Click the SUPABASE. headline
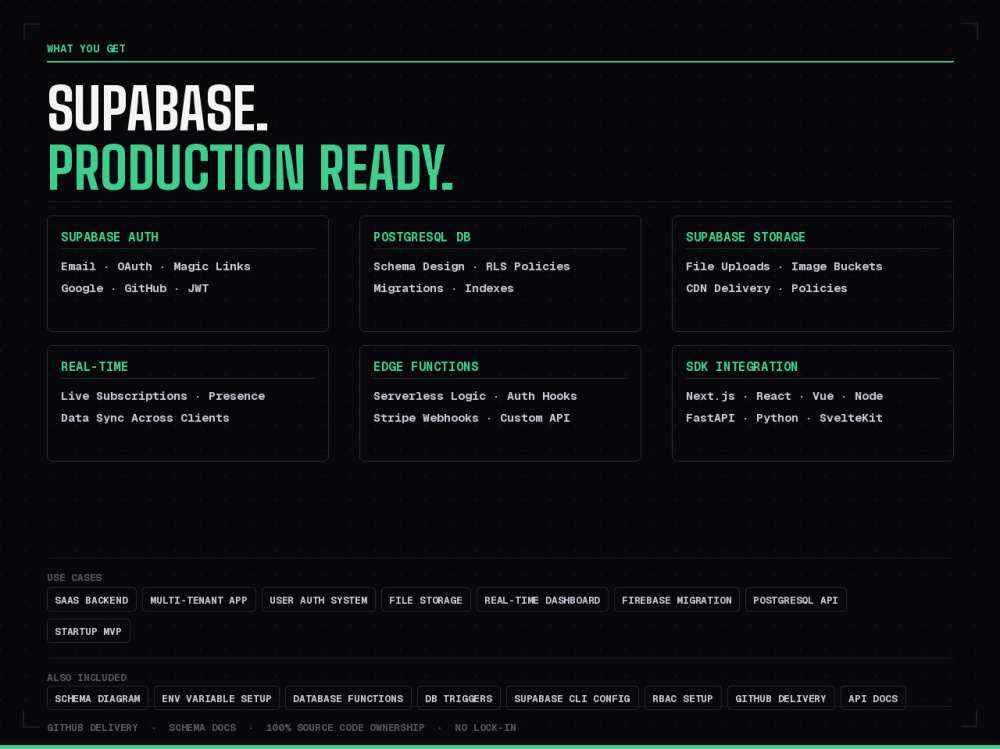The width and height of the screenshot is (1000, 749). (158, 108)
